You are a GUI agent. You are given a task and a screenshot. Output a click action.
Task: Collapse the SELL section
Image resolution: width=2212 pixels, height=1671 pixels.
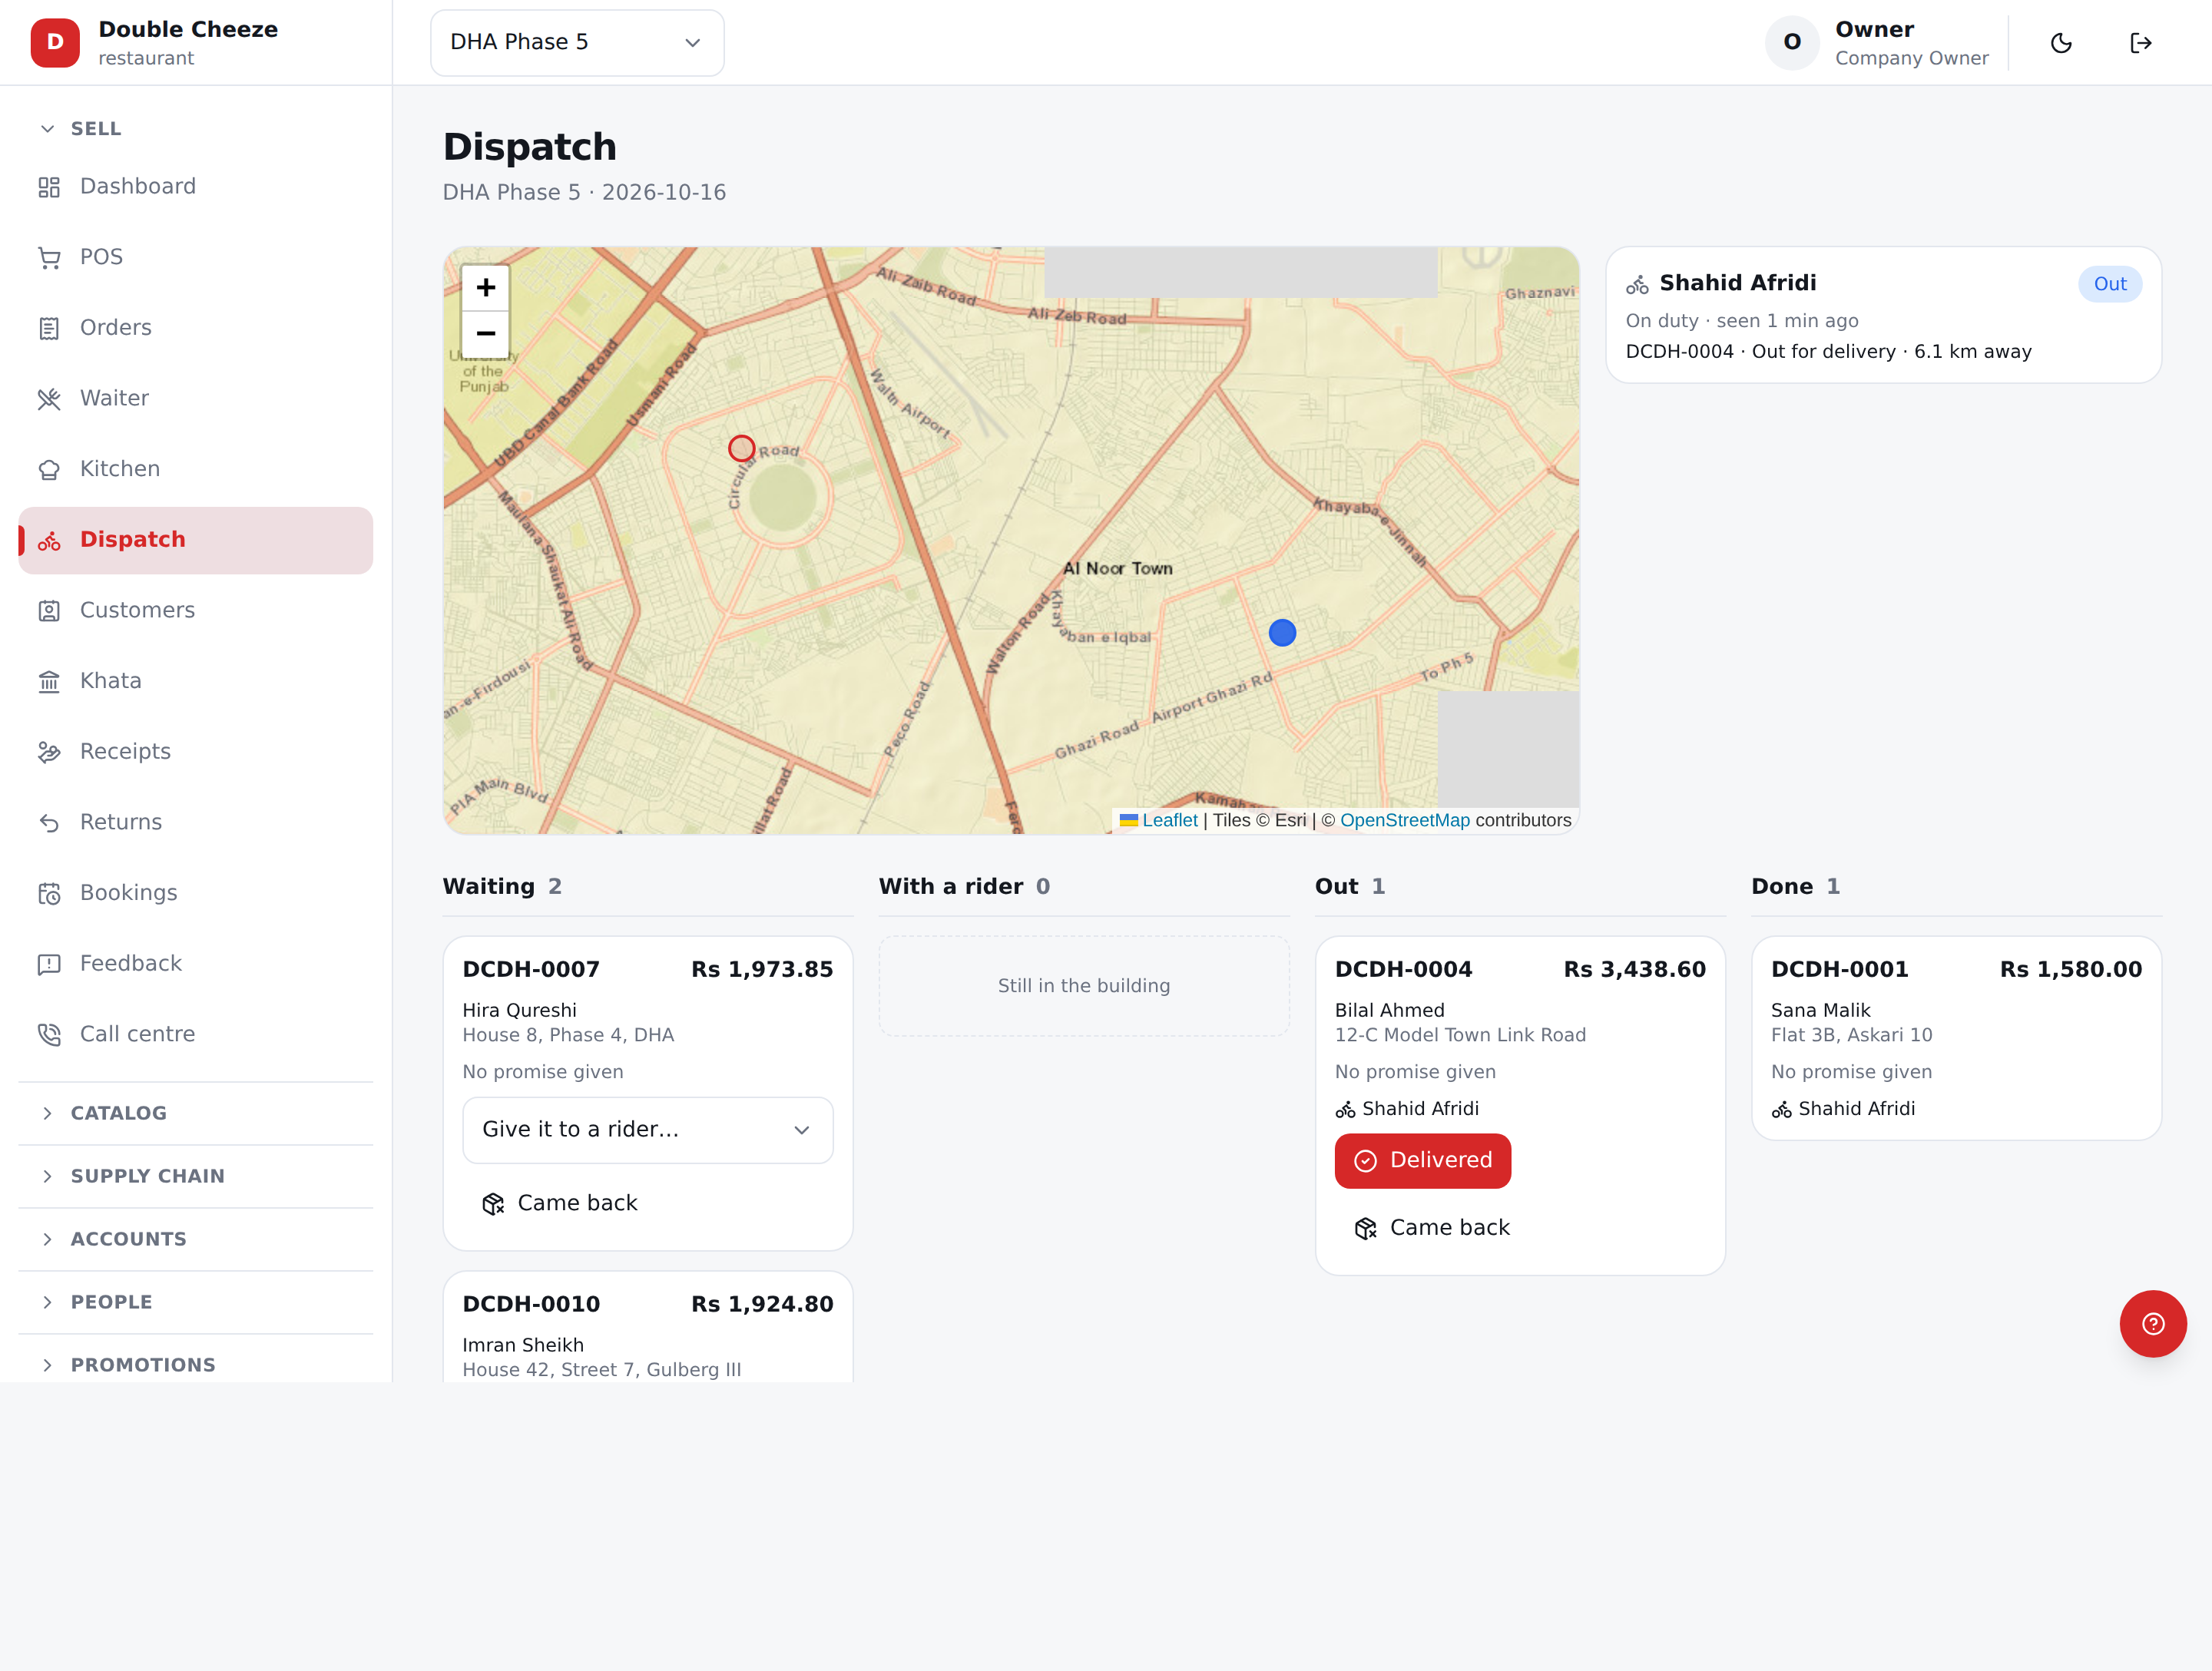pos(195,129)
